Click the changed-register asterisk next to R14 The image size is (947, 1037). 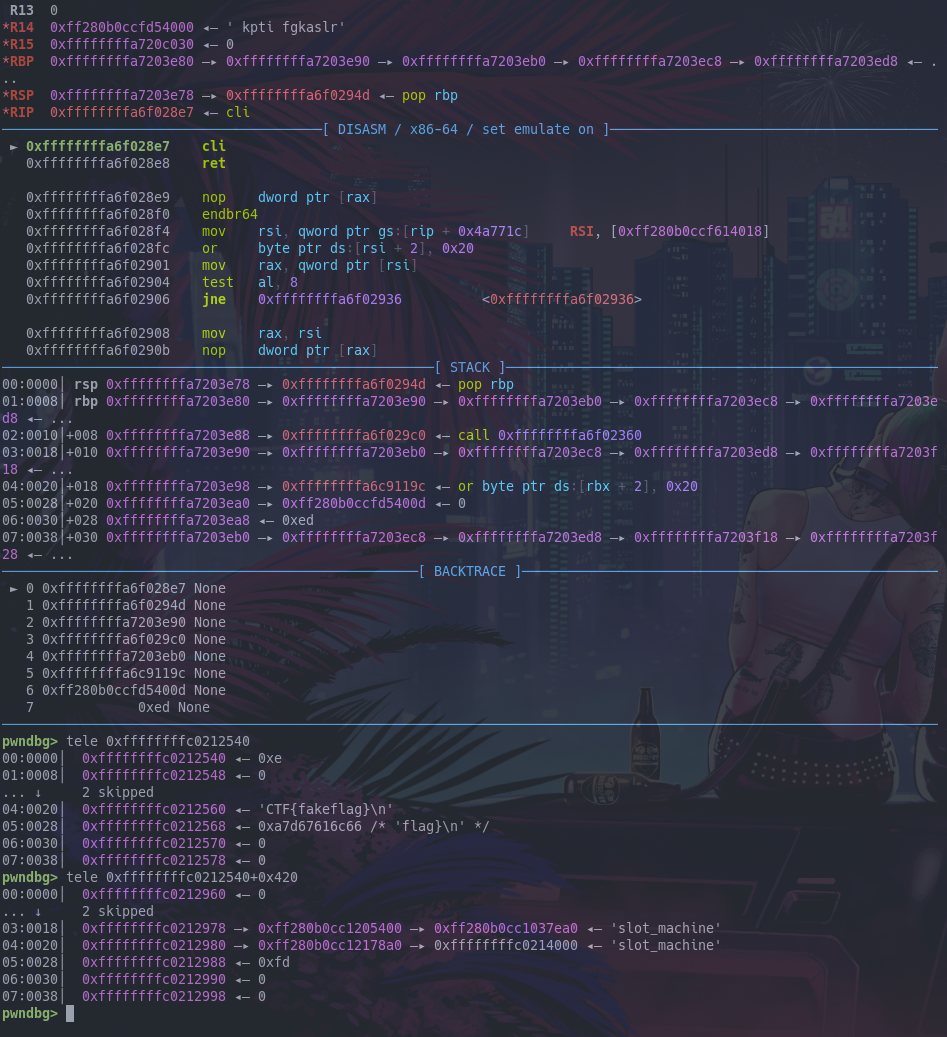(5, 27)
